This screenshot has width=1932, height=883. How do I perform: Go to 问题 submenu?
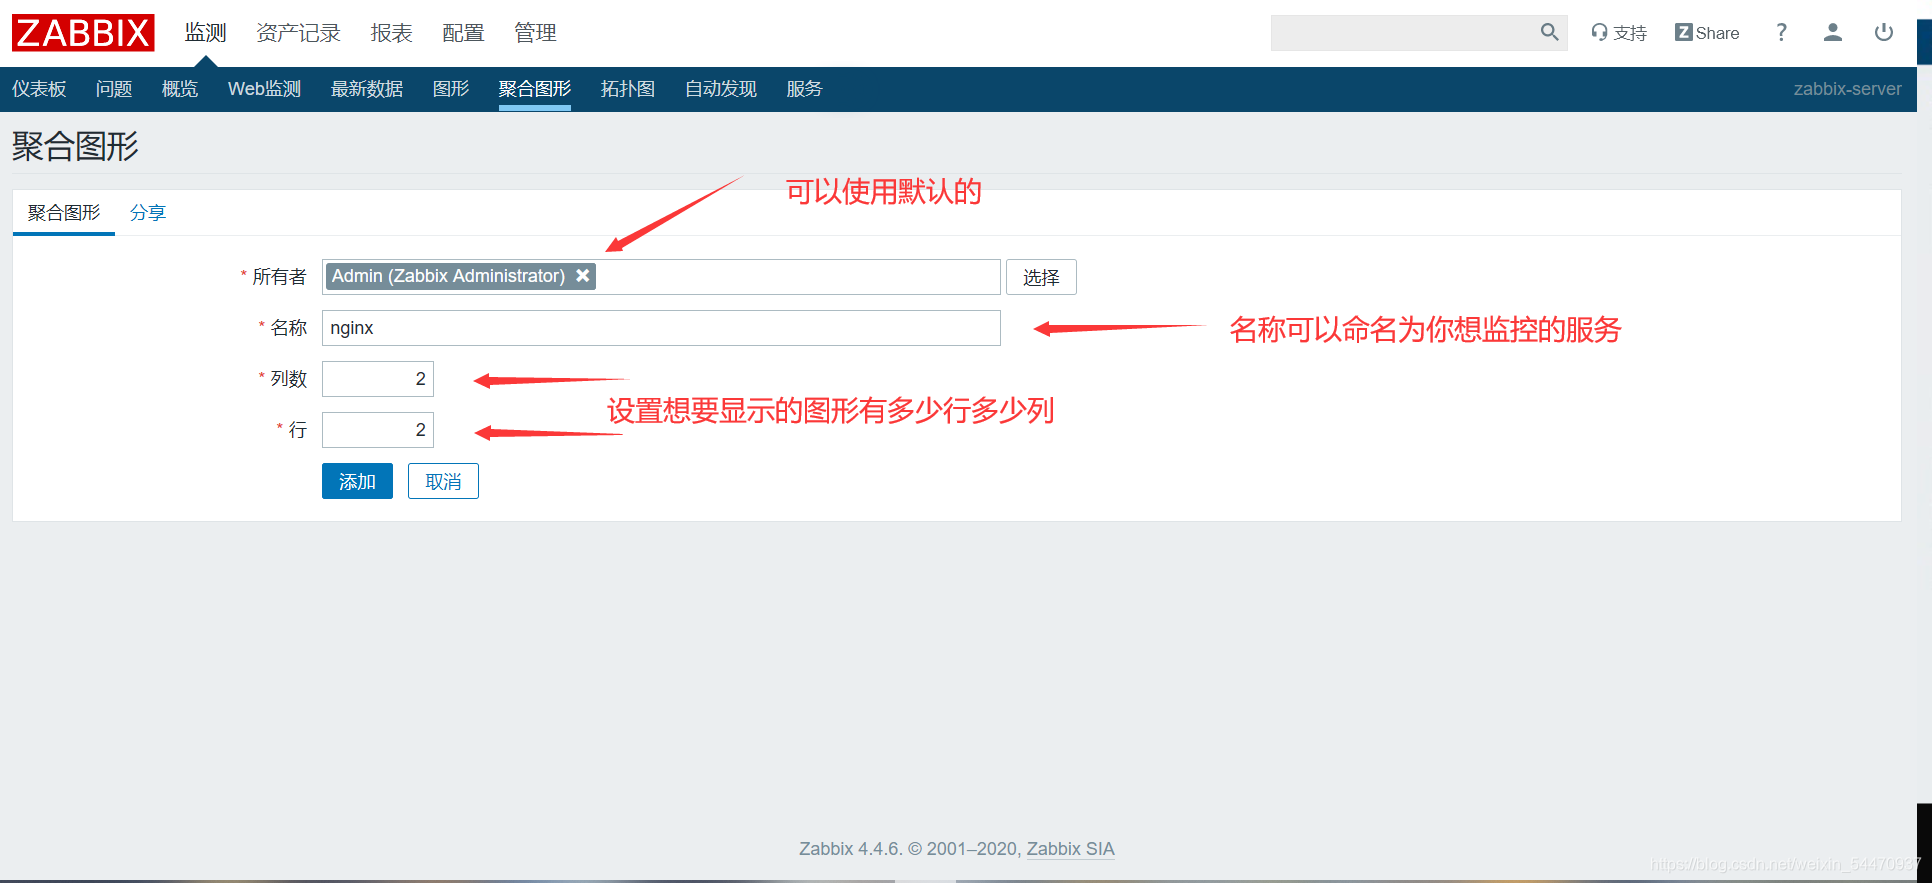(114, 89)
